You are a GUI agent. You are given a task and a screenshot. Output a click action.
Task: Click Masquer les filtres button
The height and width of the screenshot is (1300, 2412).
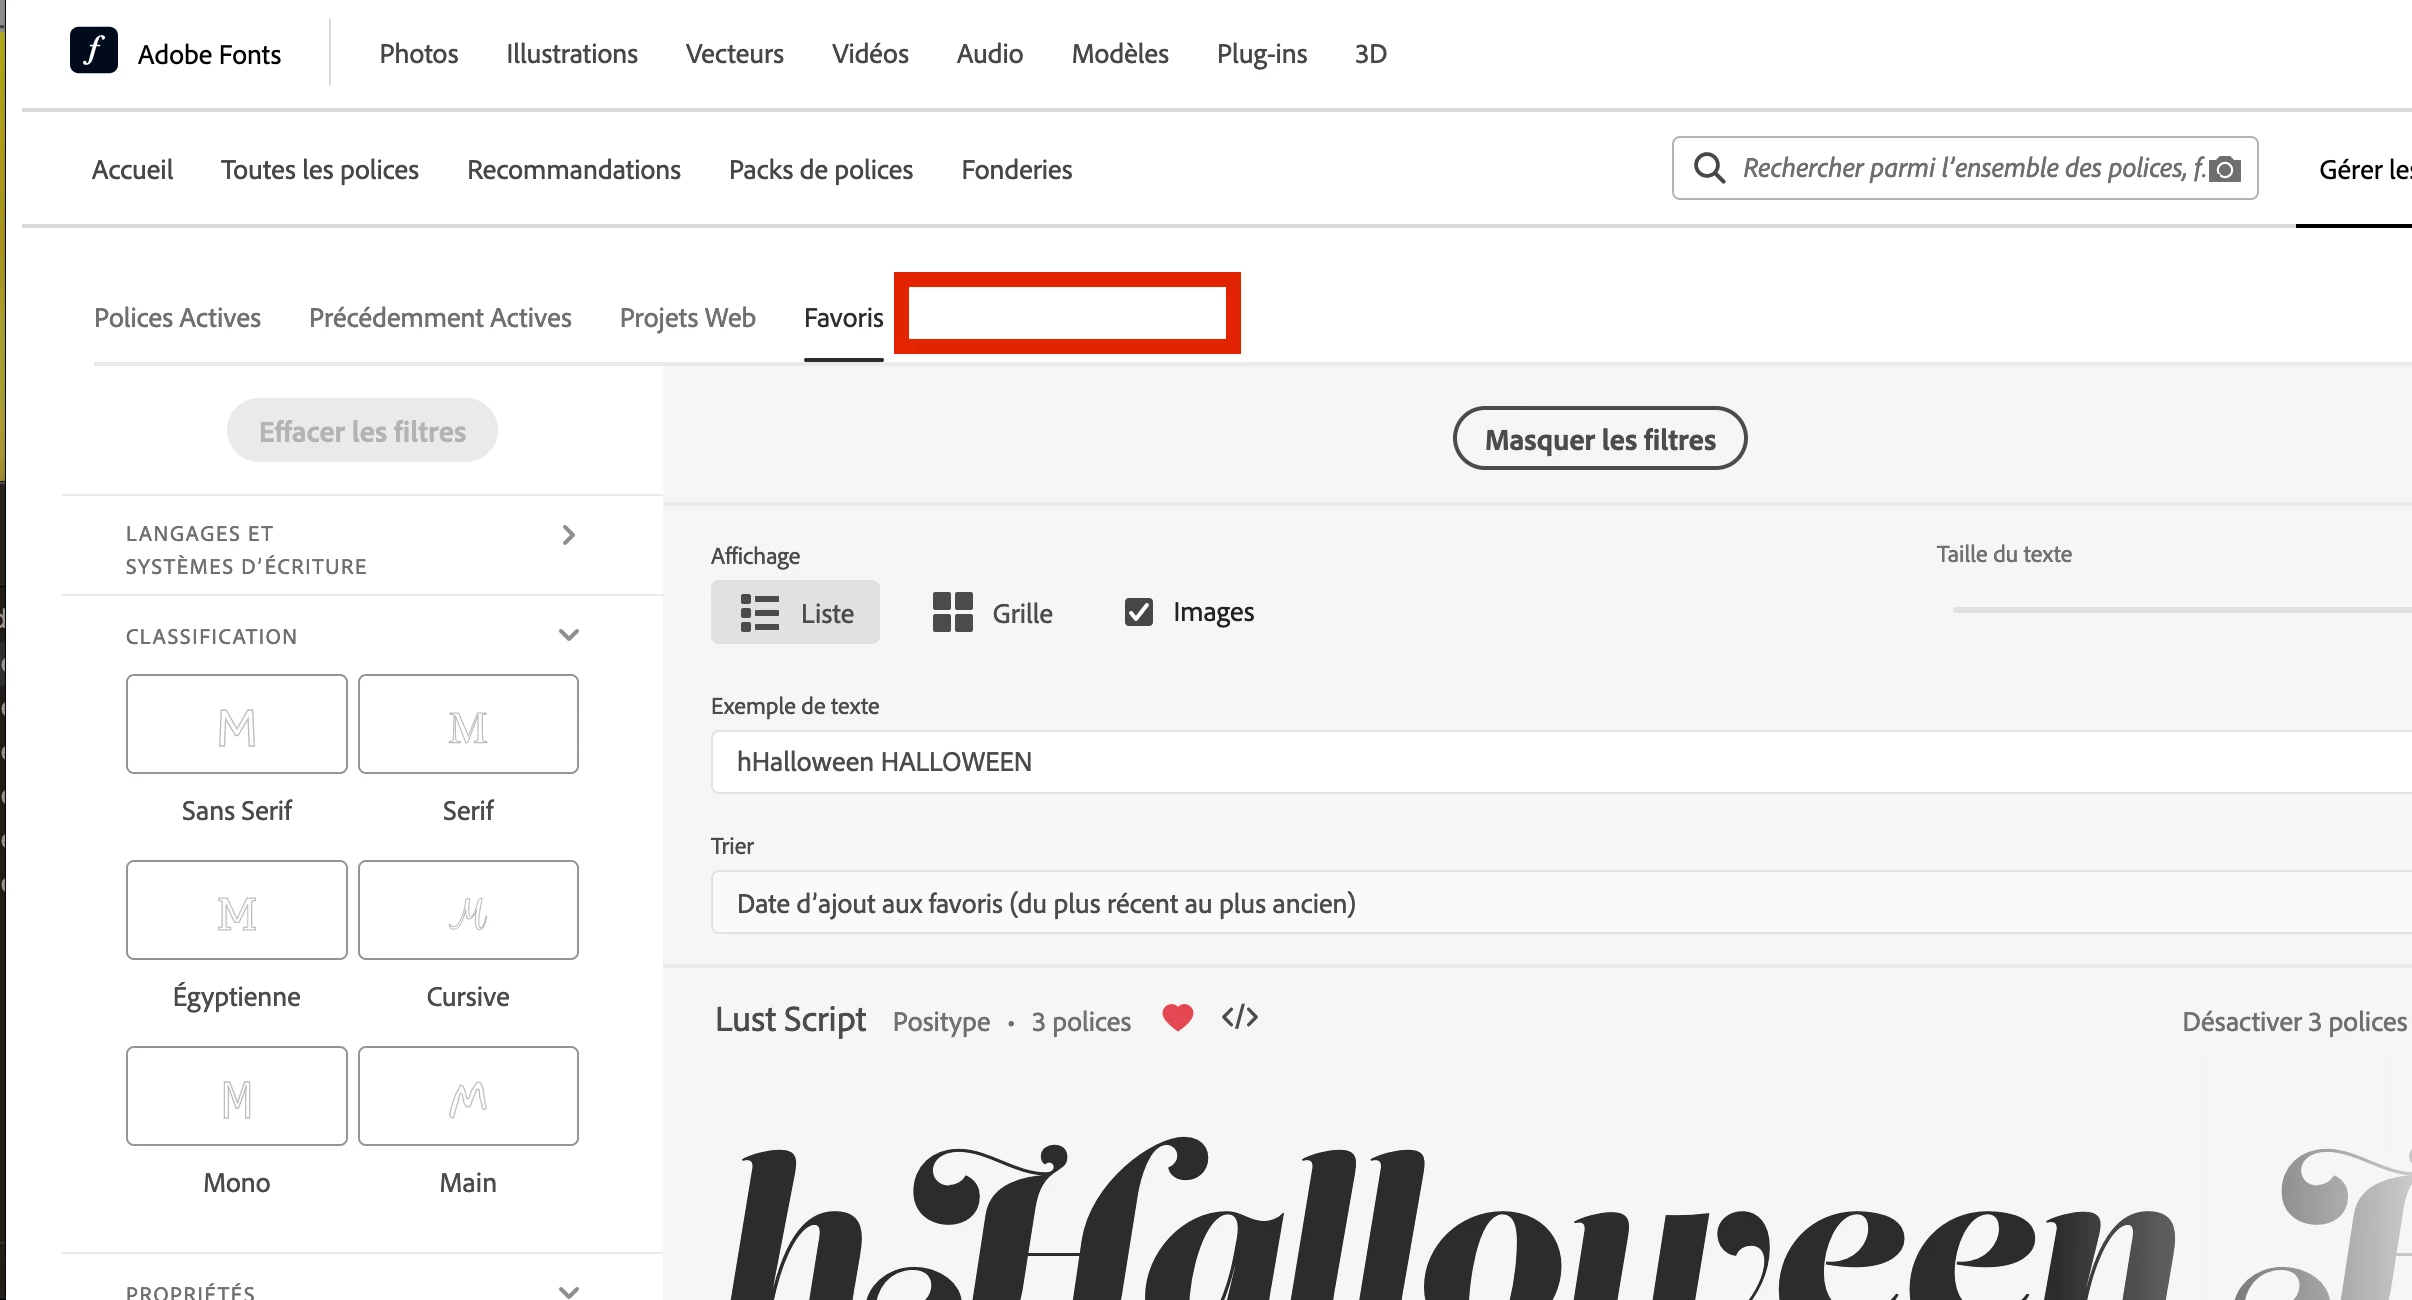coord(1599,439)
